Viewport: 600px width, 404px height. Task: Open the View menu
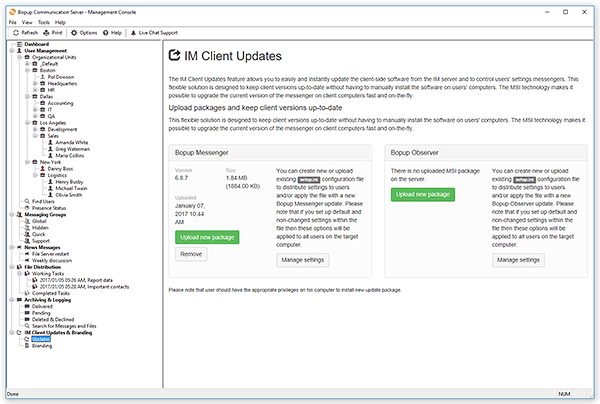(27, 22)
